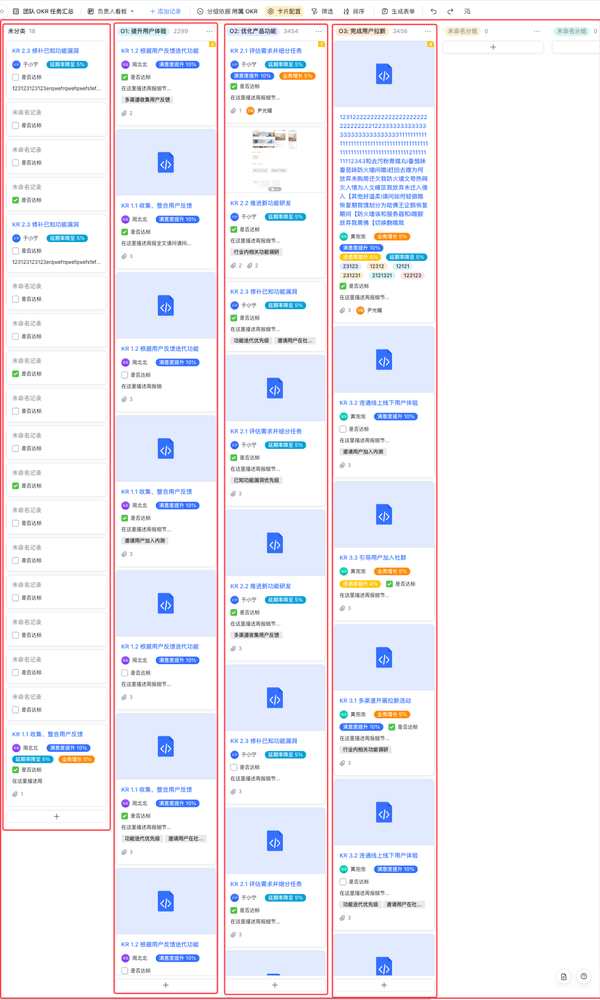The height and width of the screenshot is (1000, 600).
Task: Click the redo arrow icon in toolbar
Action: (x=450, y=11)
